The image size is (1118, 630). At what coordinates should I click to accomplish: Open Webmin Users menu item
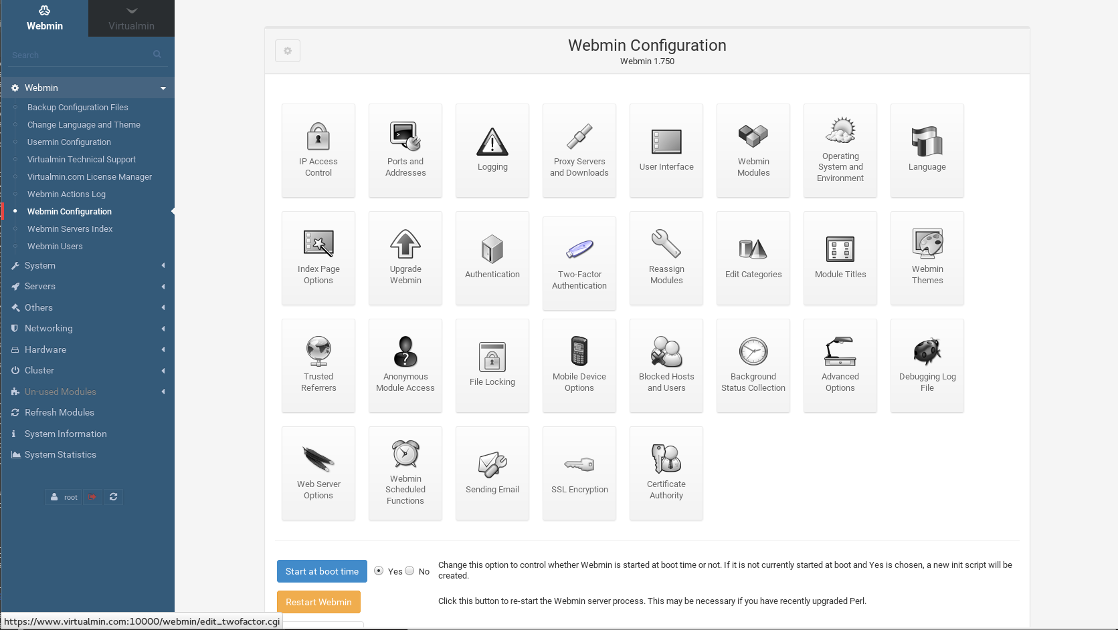pyautogui.click(x=55, y=246)
